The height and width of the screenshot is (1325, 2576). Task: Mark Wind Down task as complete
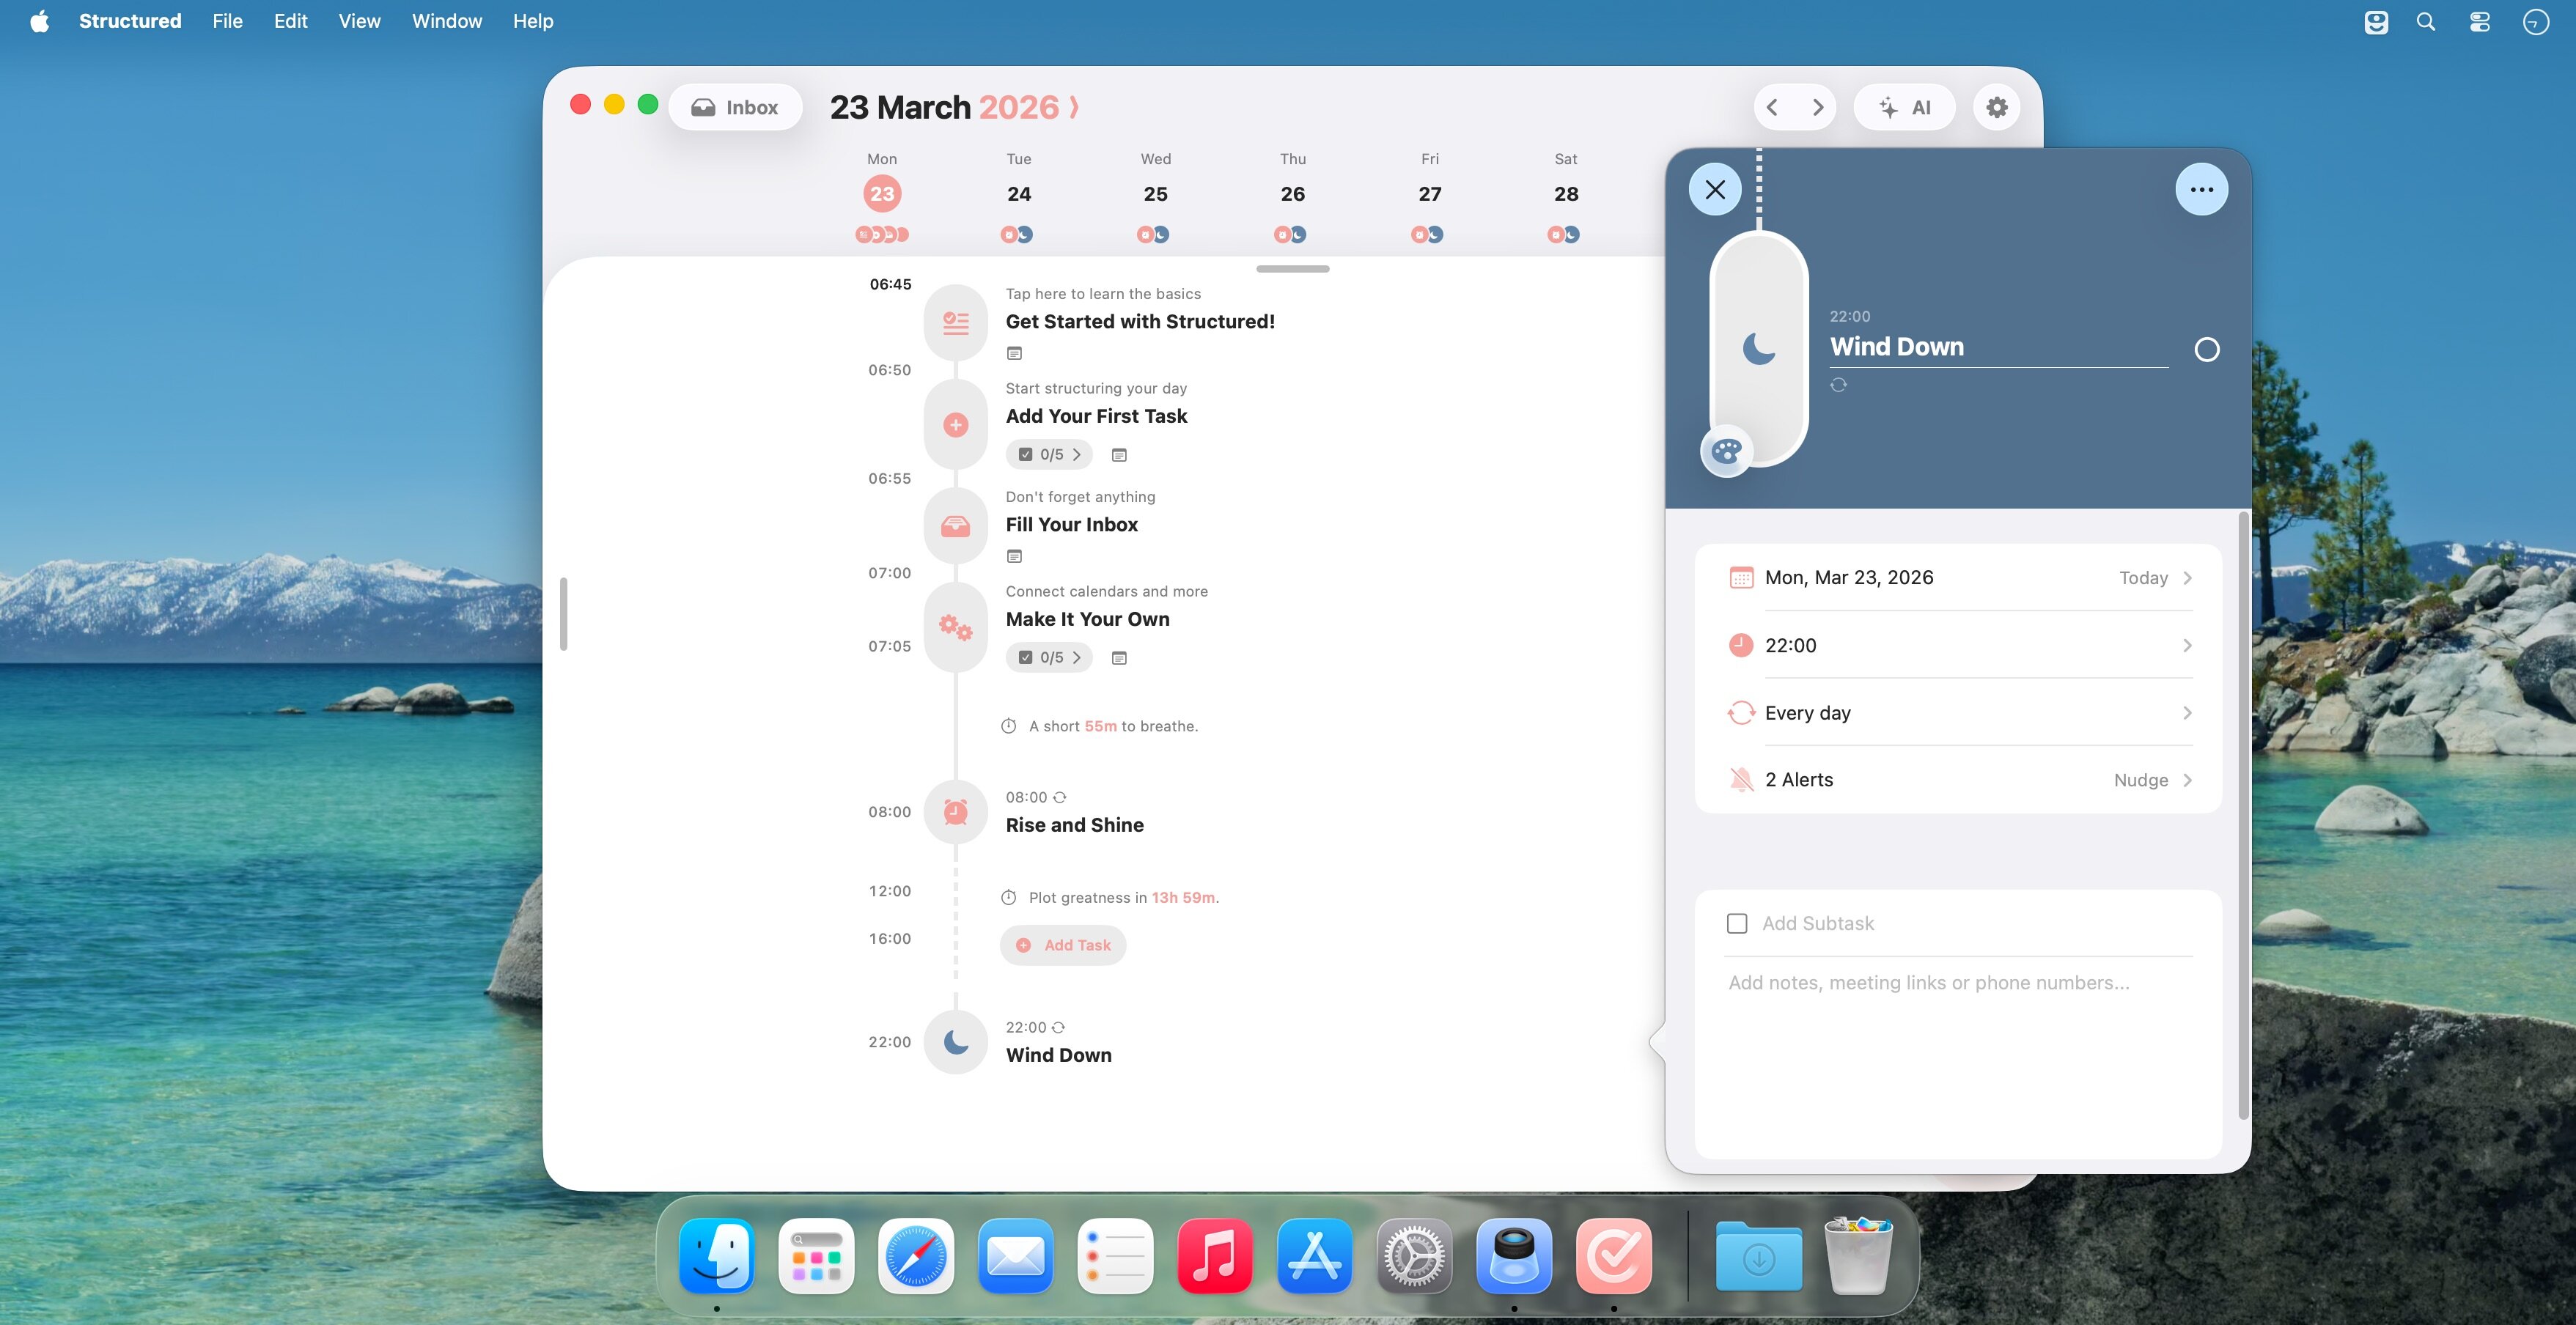(2206, 350)
